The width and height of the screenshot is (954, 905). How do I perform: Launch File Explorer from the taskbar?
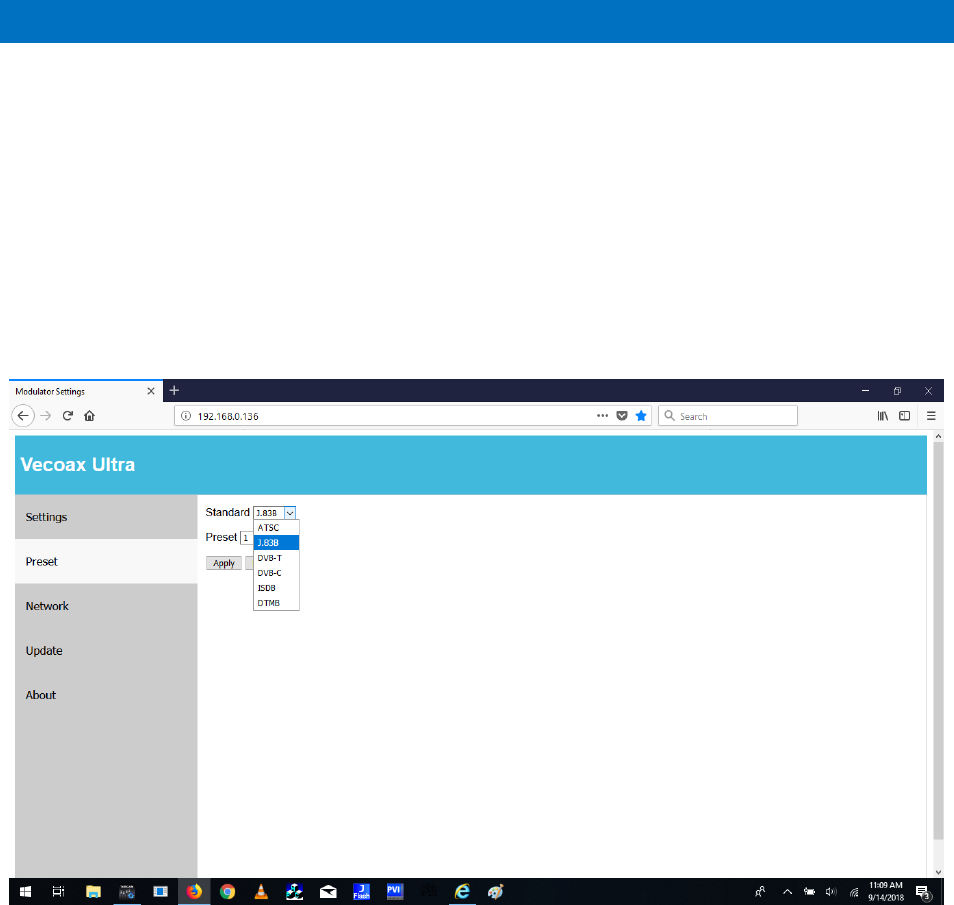pyautogui.click(x=93, y=892)
